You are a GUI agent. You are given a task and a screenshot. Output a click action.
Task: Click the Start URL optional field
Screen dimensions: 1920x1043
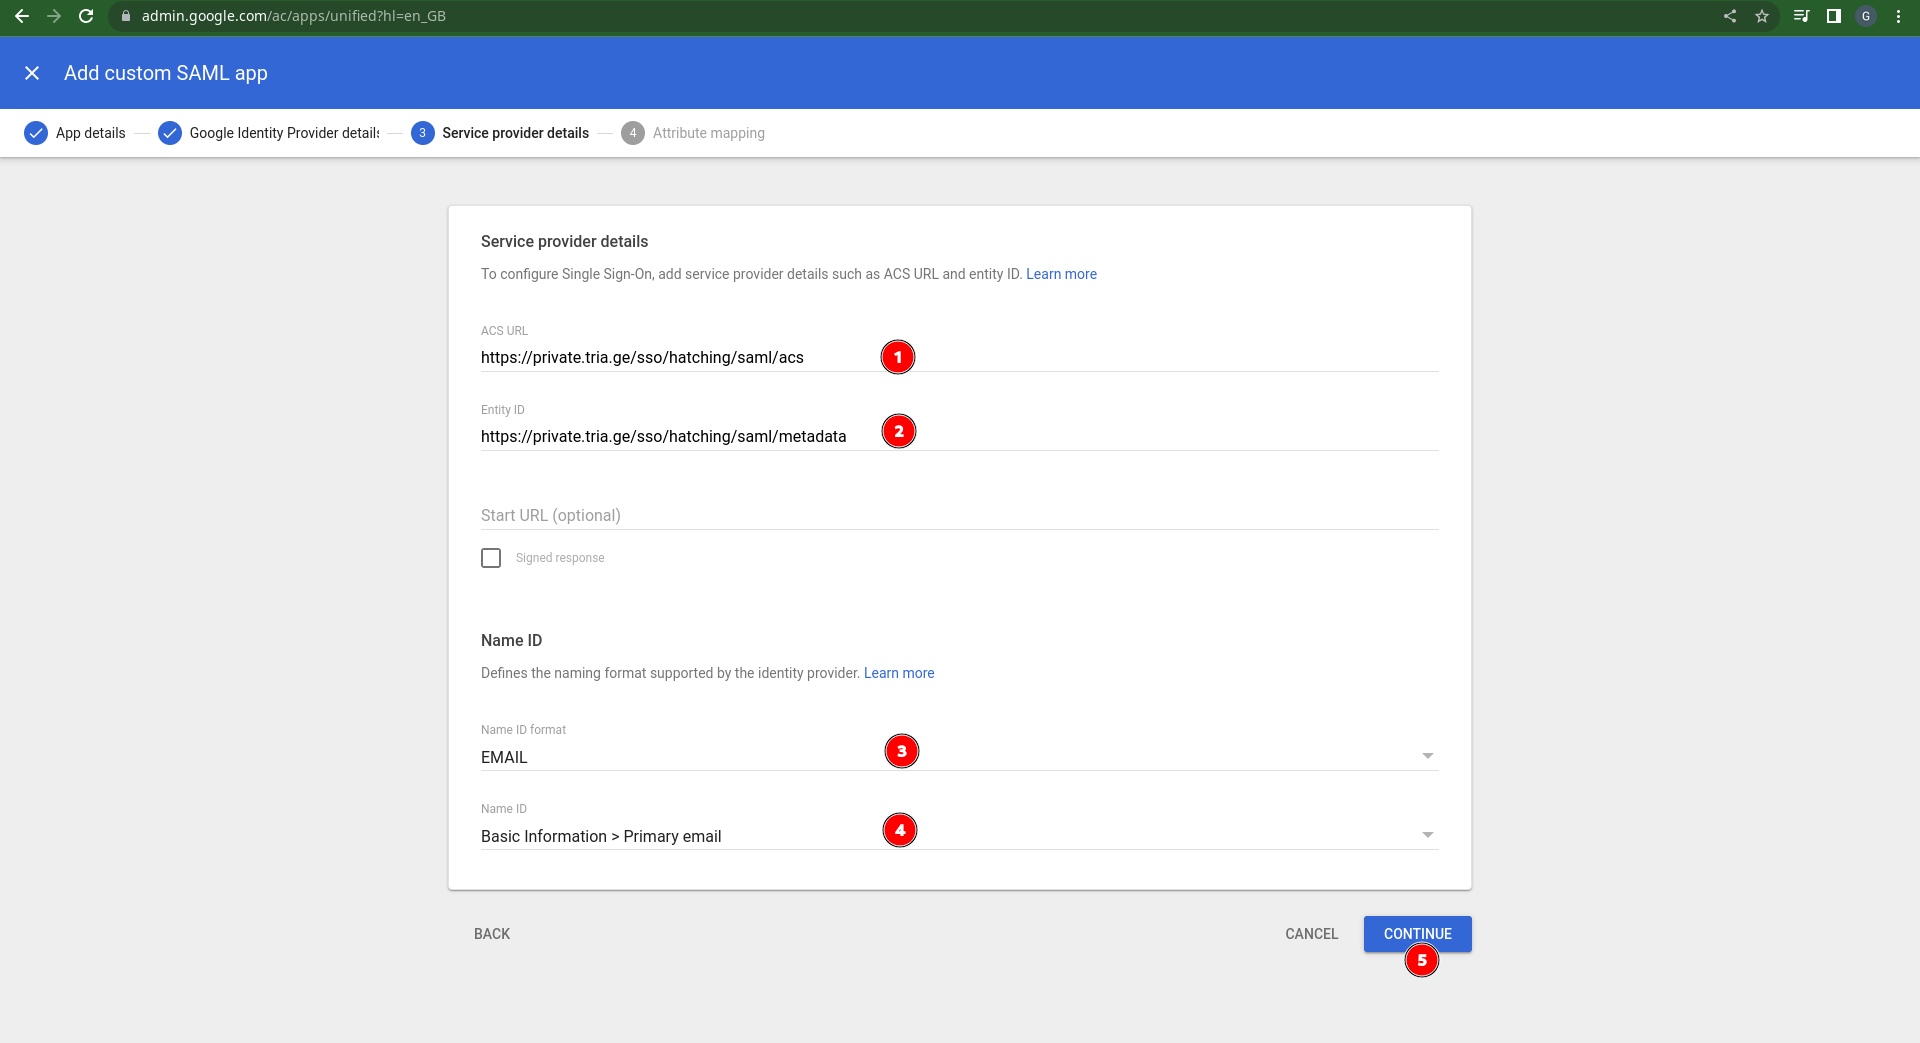(958, 515)
